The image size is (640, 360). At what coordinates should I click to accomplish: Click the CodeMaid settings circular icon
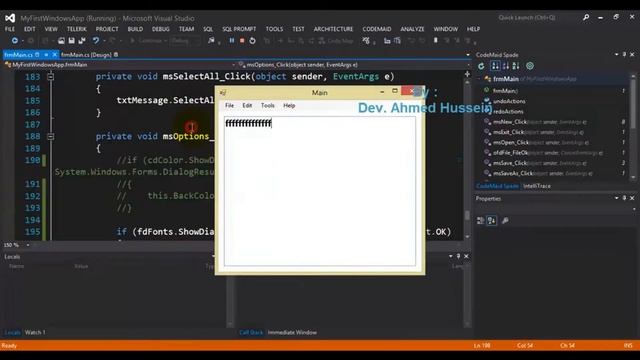(530, 66)
